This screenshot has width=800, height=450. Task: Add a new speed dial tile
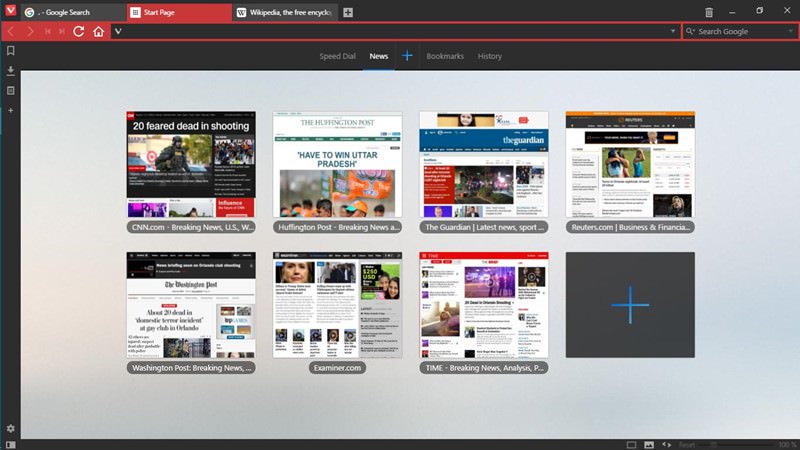coord(630,305)
